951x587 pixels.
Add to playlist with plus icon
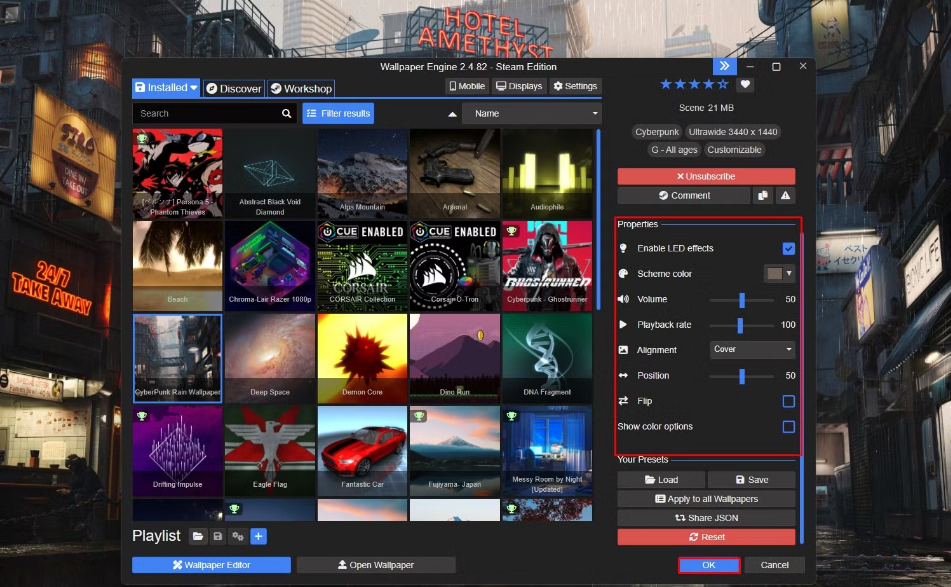258,536
